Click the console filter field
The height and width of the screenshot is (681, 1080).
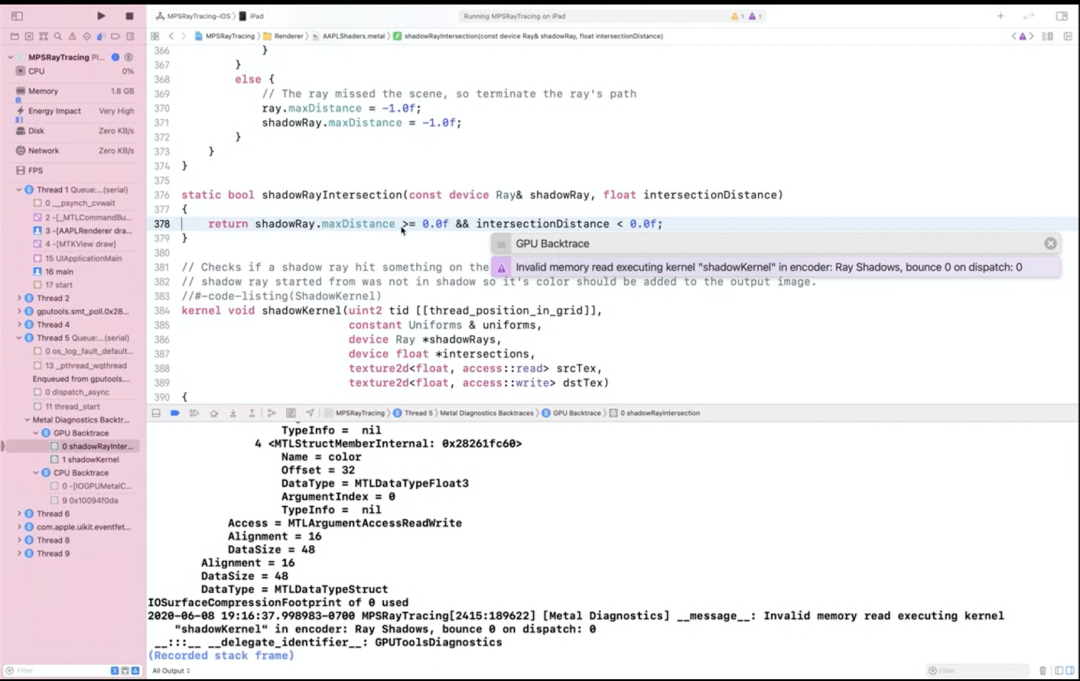(978, 671)
